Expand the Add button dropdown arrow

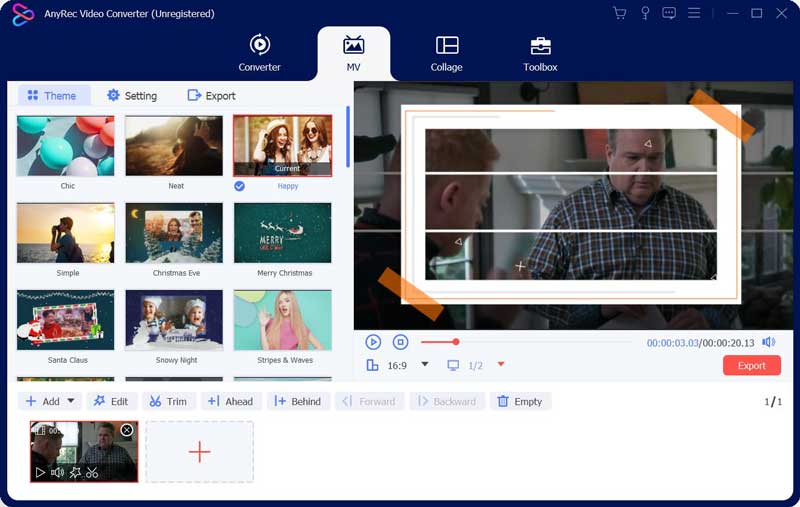pos(70,401)
